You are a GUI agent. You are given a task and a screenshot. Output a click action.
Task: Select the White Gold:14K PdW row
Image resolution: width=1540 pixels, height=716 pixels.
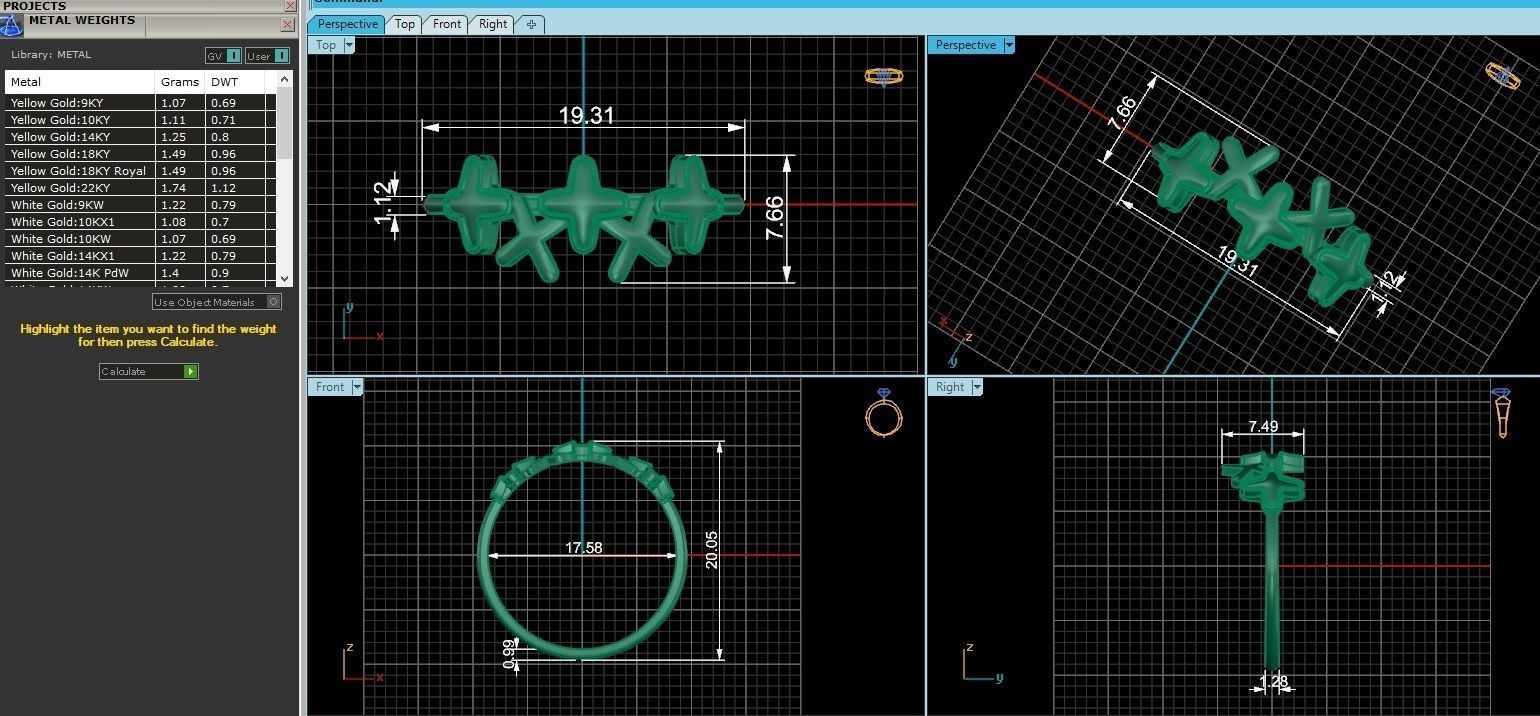(140, 273)
